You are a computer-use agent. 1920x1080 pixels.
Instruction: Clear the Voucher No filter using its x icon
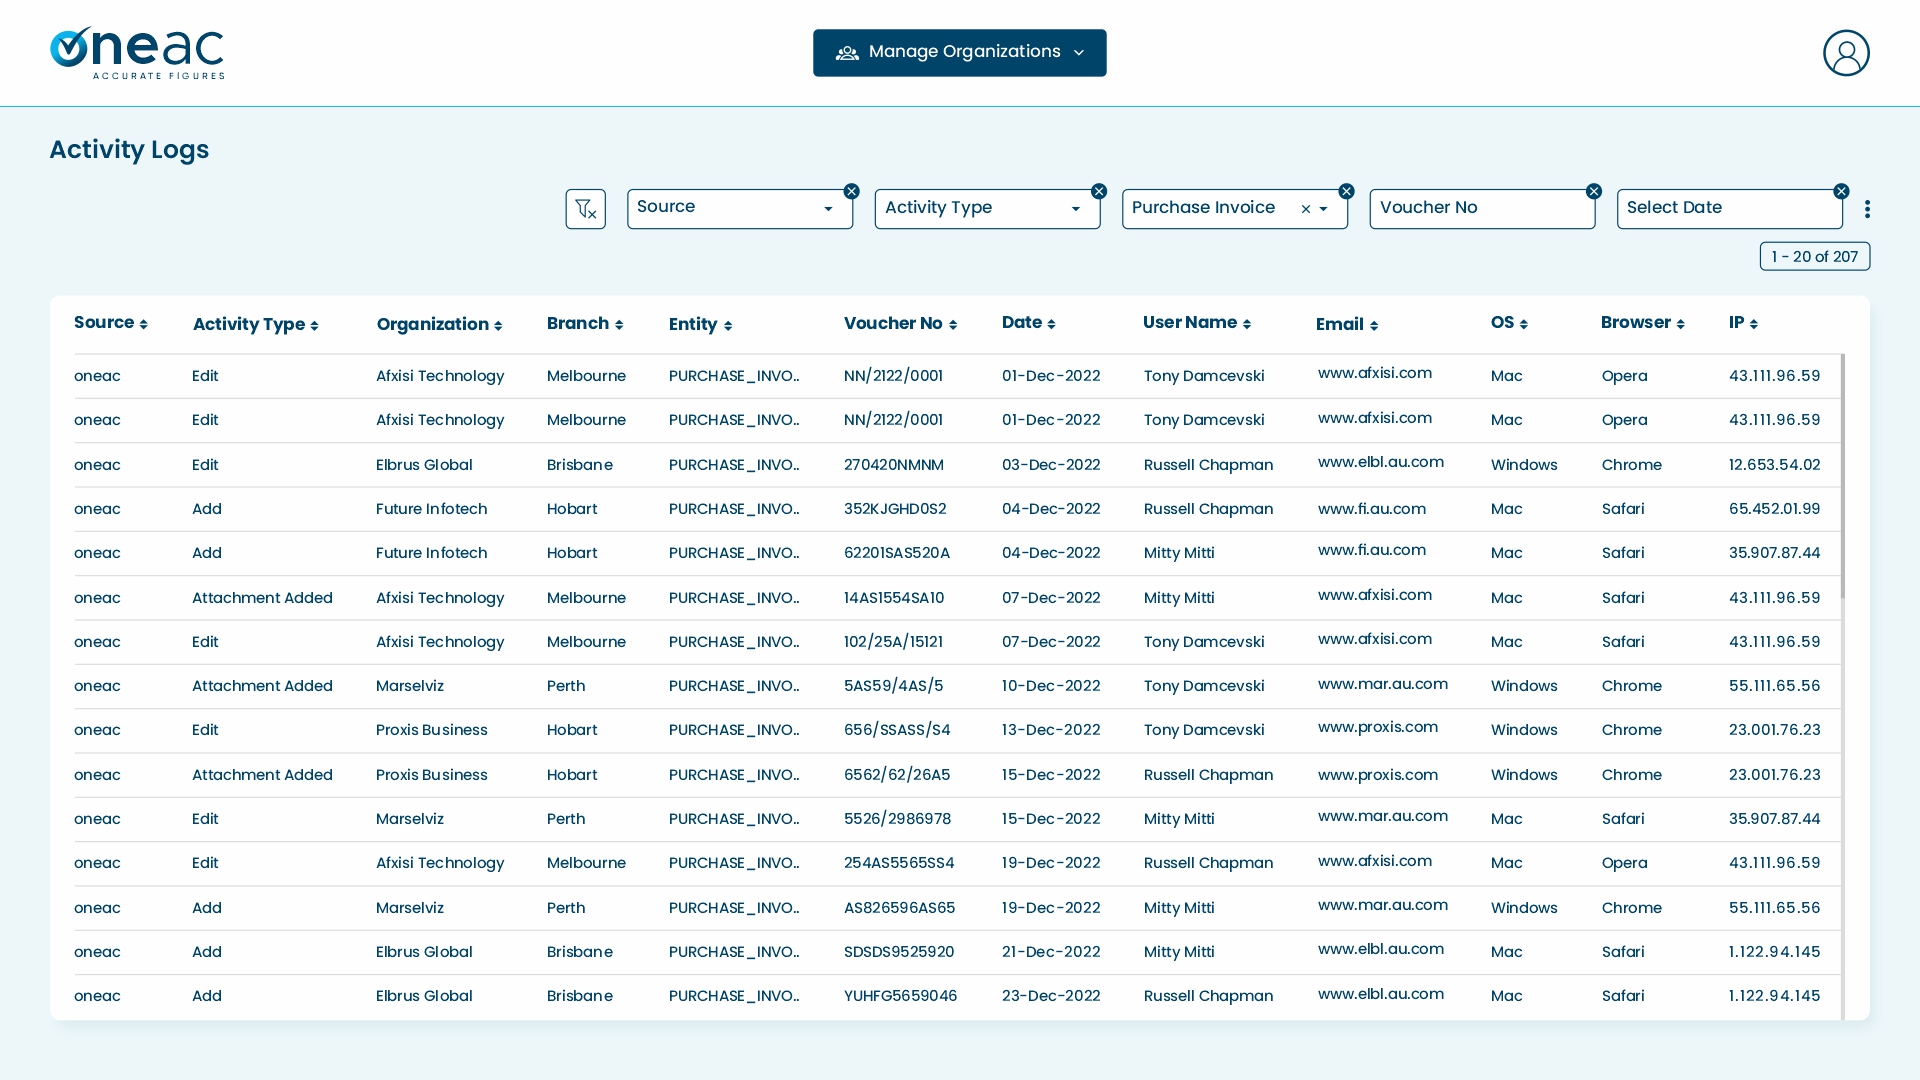point(1593,190)
